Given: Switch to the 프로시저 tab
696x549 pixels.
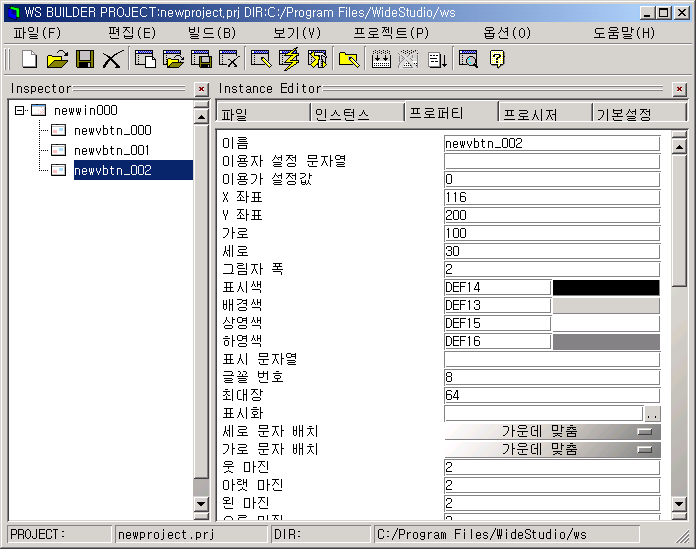Looking at the screenshot, I should pyautogui.click(x=545, y=113).
